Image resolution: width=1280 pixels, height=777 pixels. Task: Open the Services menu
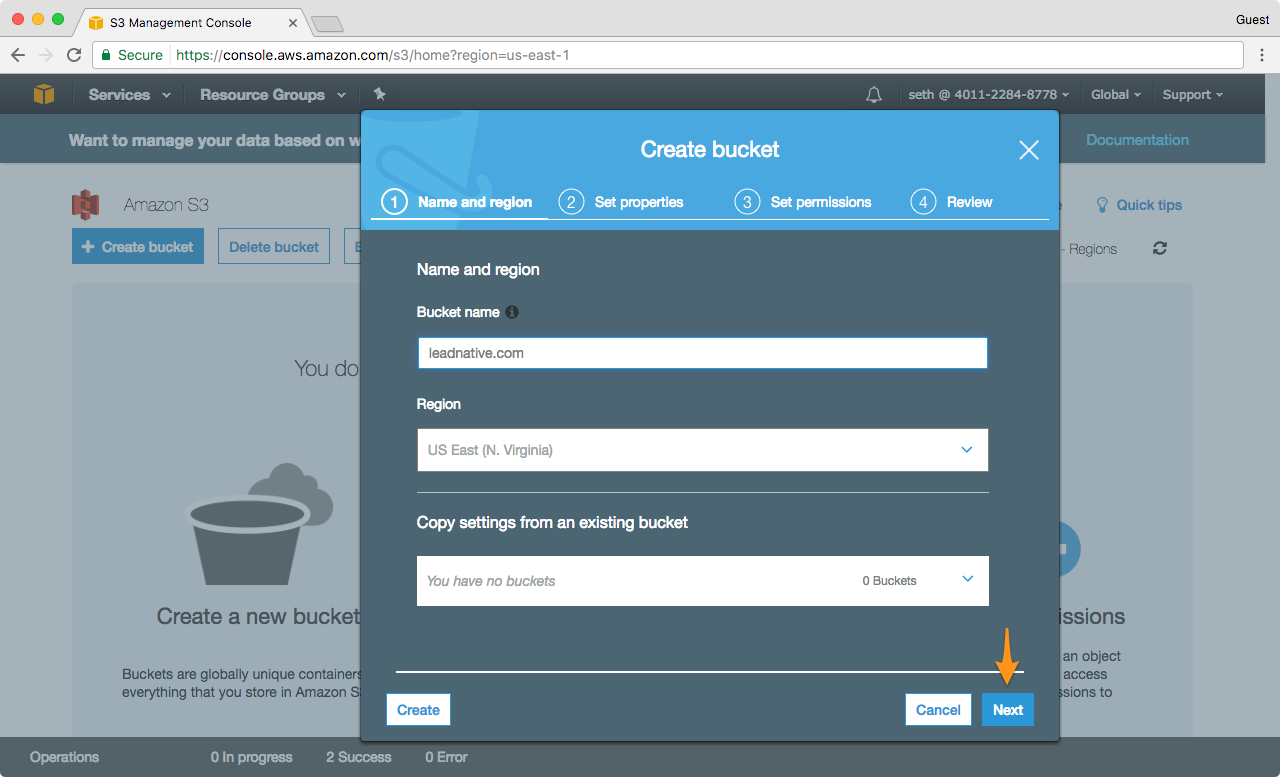[x=128, y=95]
